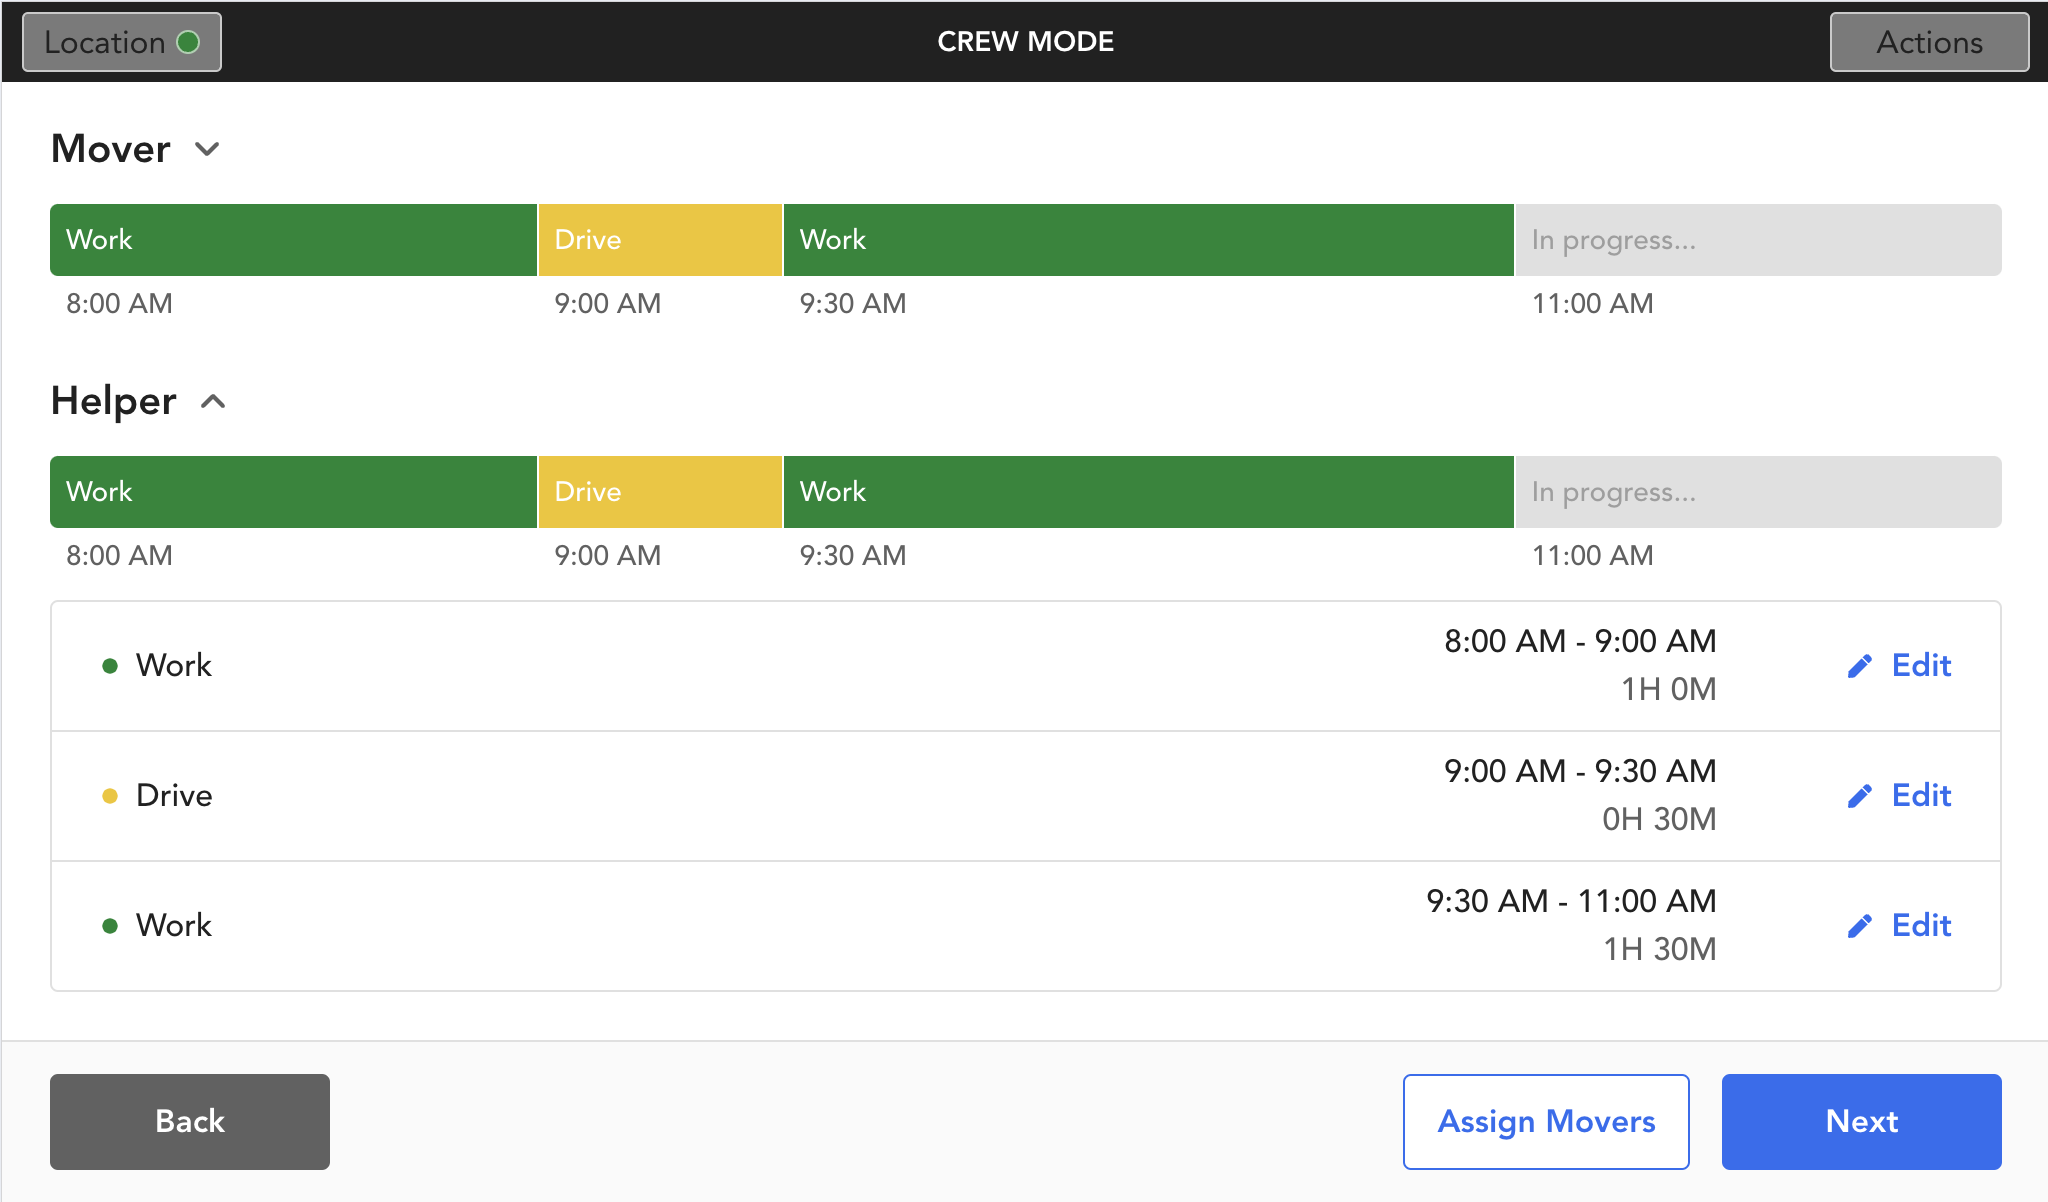Click Mover's 11:00 AM time label

(x=1593, y=303)
